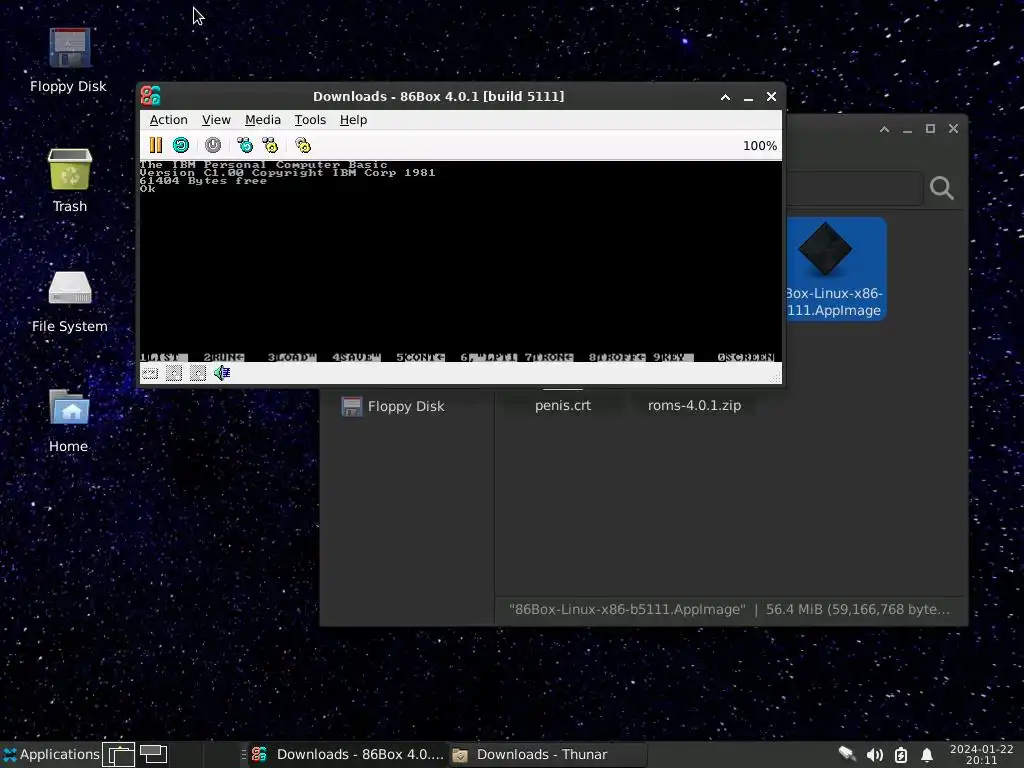Select Downloads - Thunar taskbar button
1024x768 pixels.
point(547,754)
